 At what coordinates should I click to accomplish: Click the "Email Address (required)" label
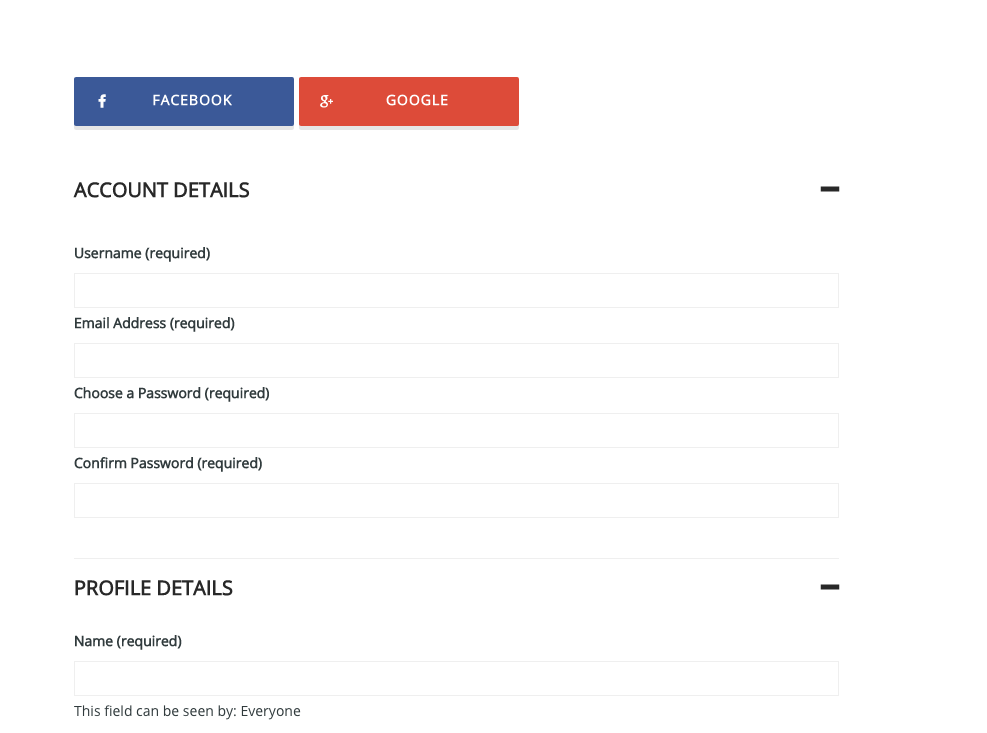[154, 324]
